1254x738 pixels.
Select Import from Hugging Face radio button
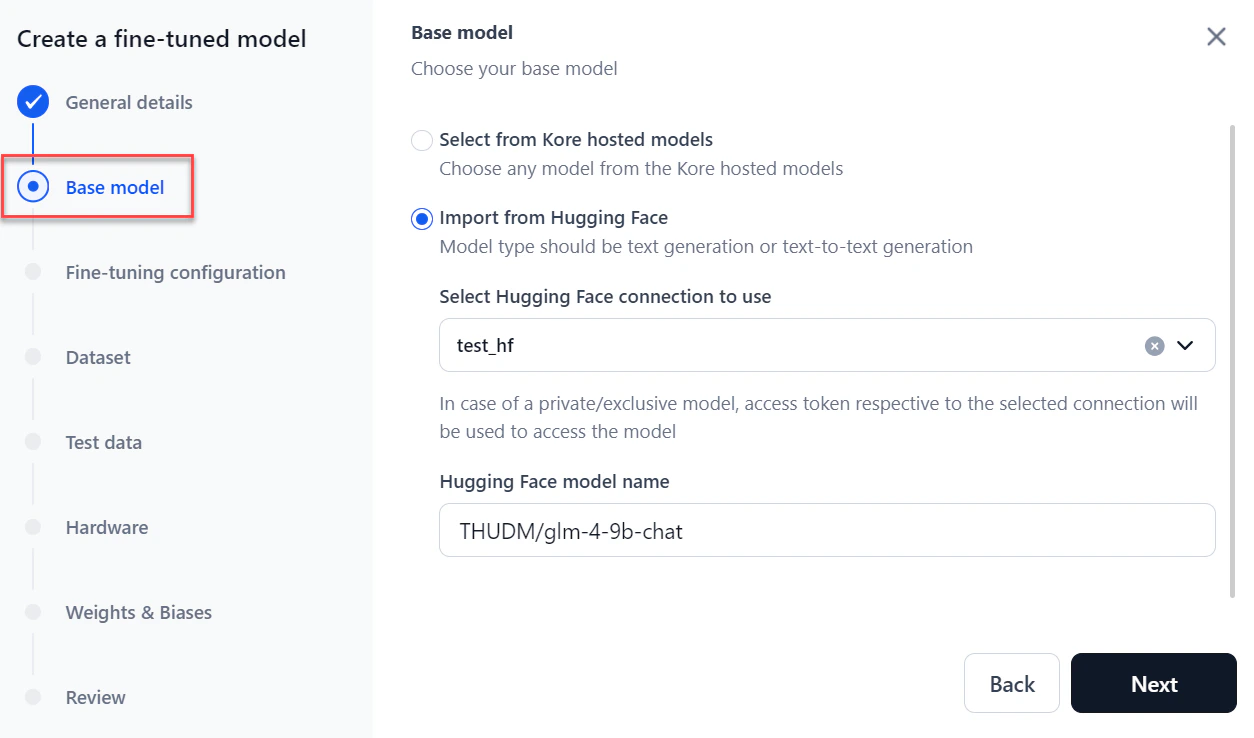(422, 218)
